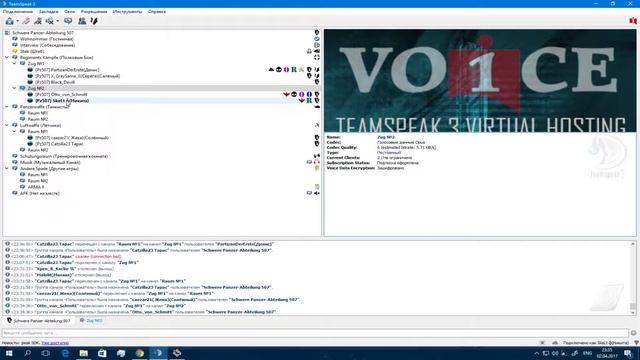Open the dropdown arrow beside the Connect icon

pyautogui.click(x=18, y=21)
